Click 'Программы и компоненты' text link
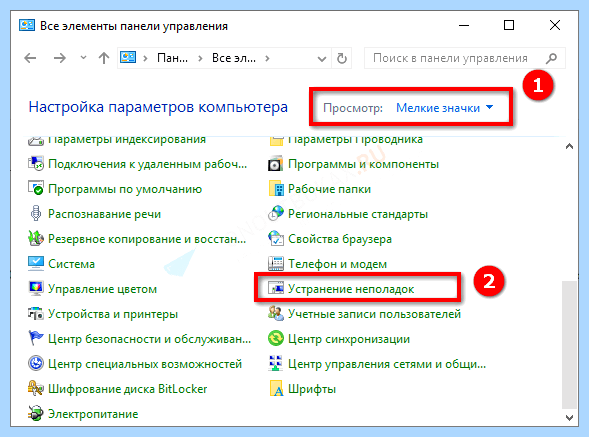589x437 pixels. (363, 164)
